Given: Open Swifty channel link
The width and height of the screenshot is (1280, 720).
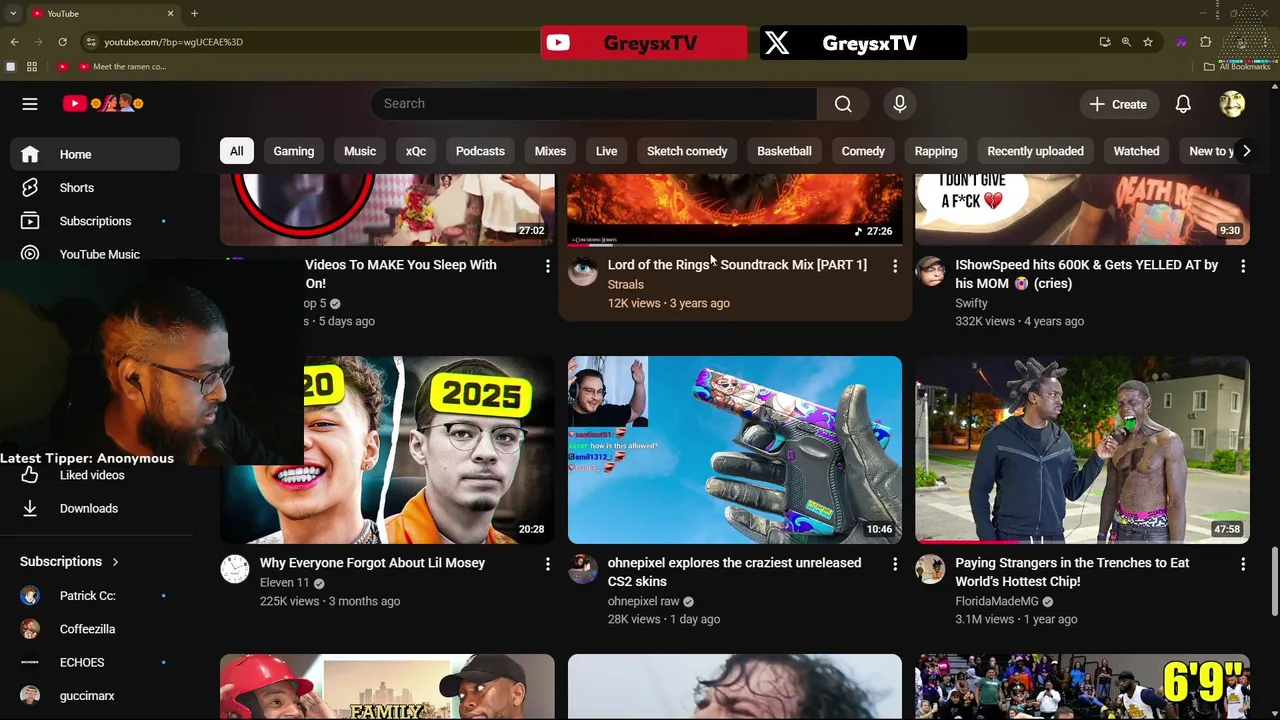Looking at the screenshot, I should (971, 303).
